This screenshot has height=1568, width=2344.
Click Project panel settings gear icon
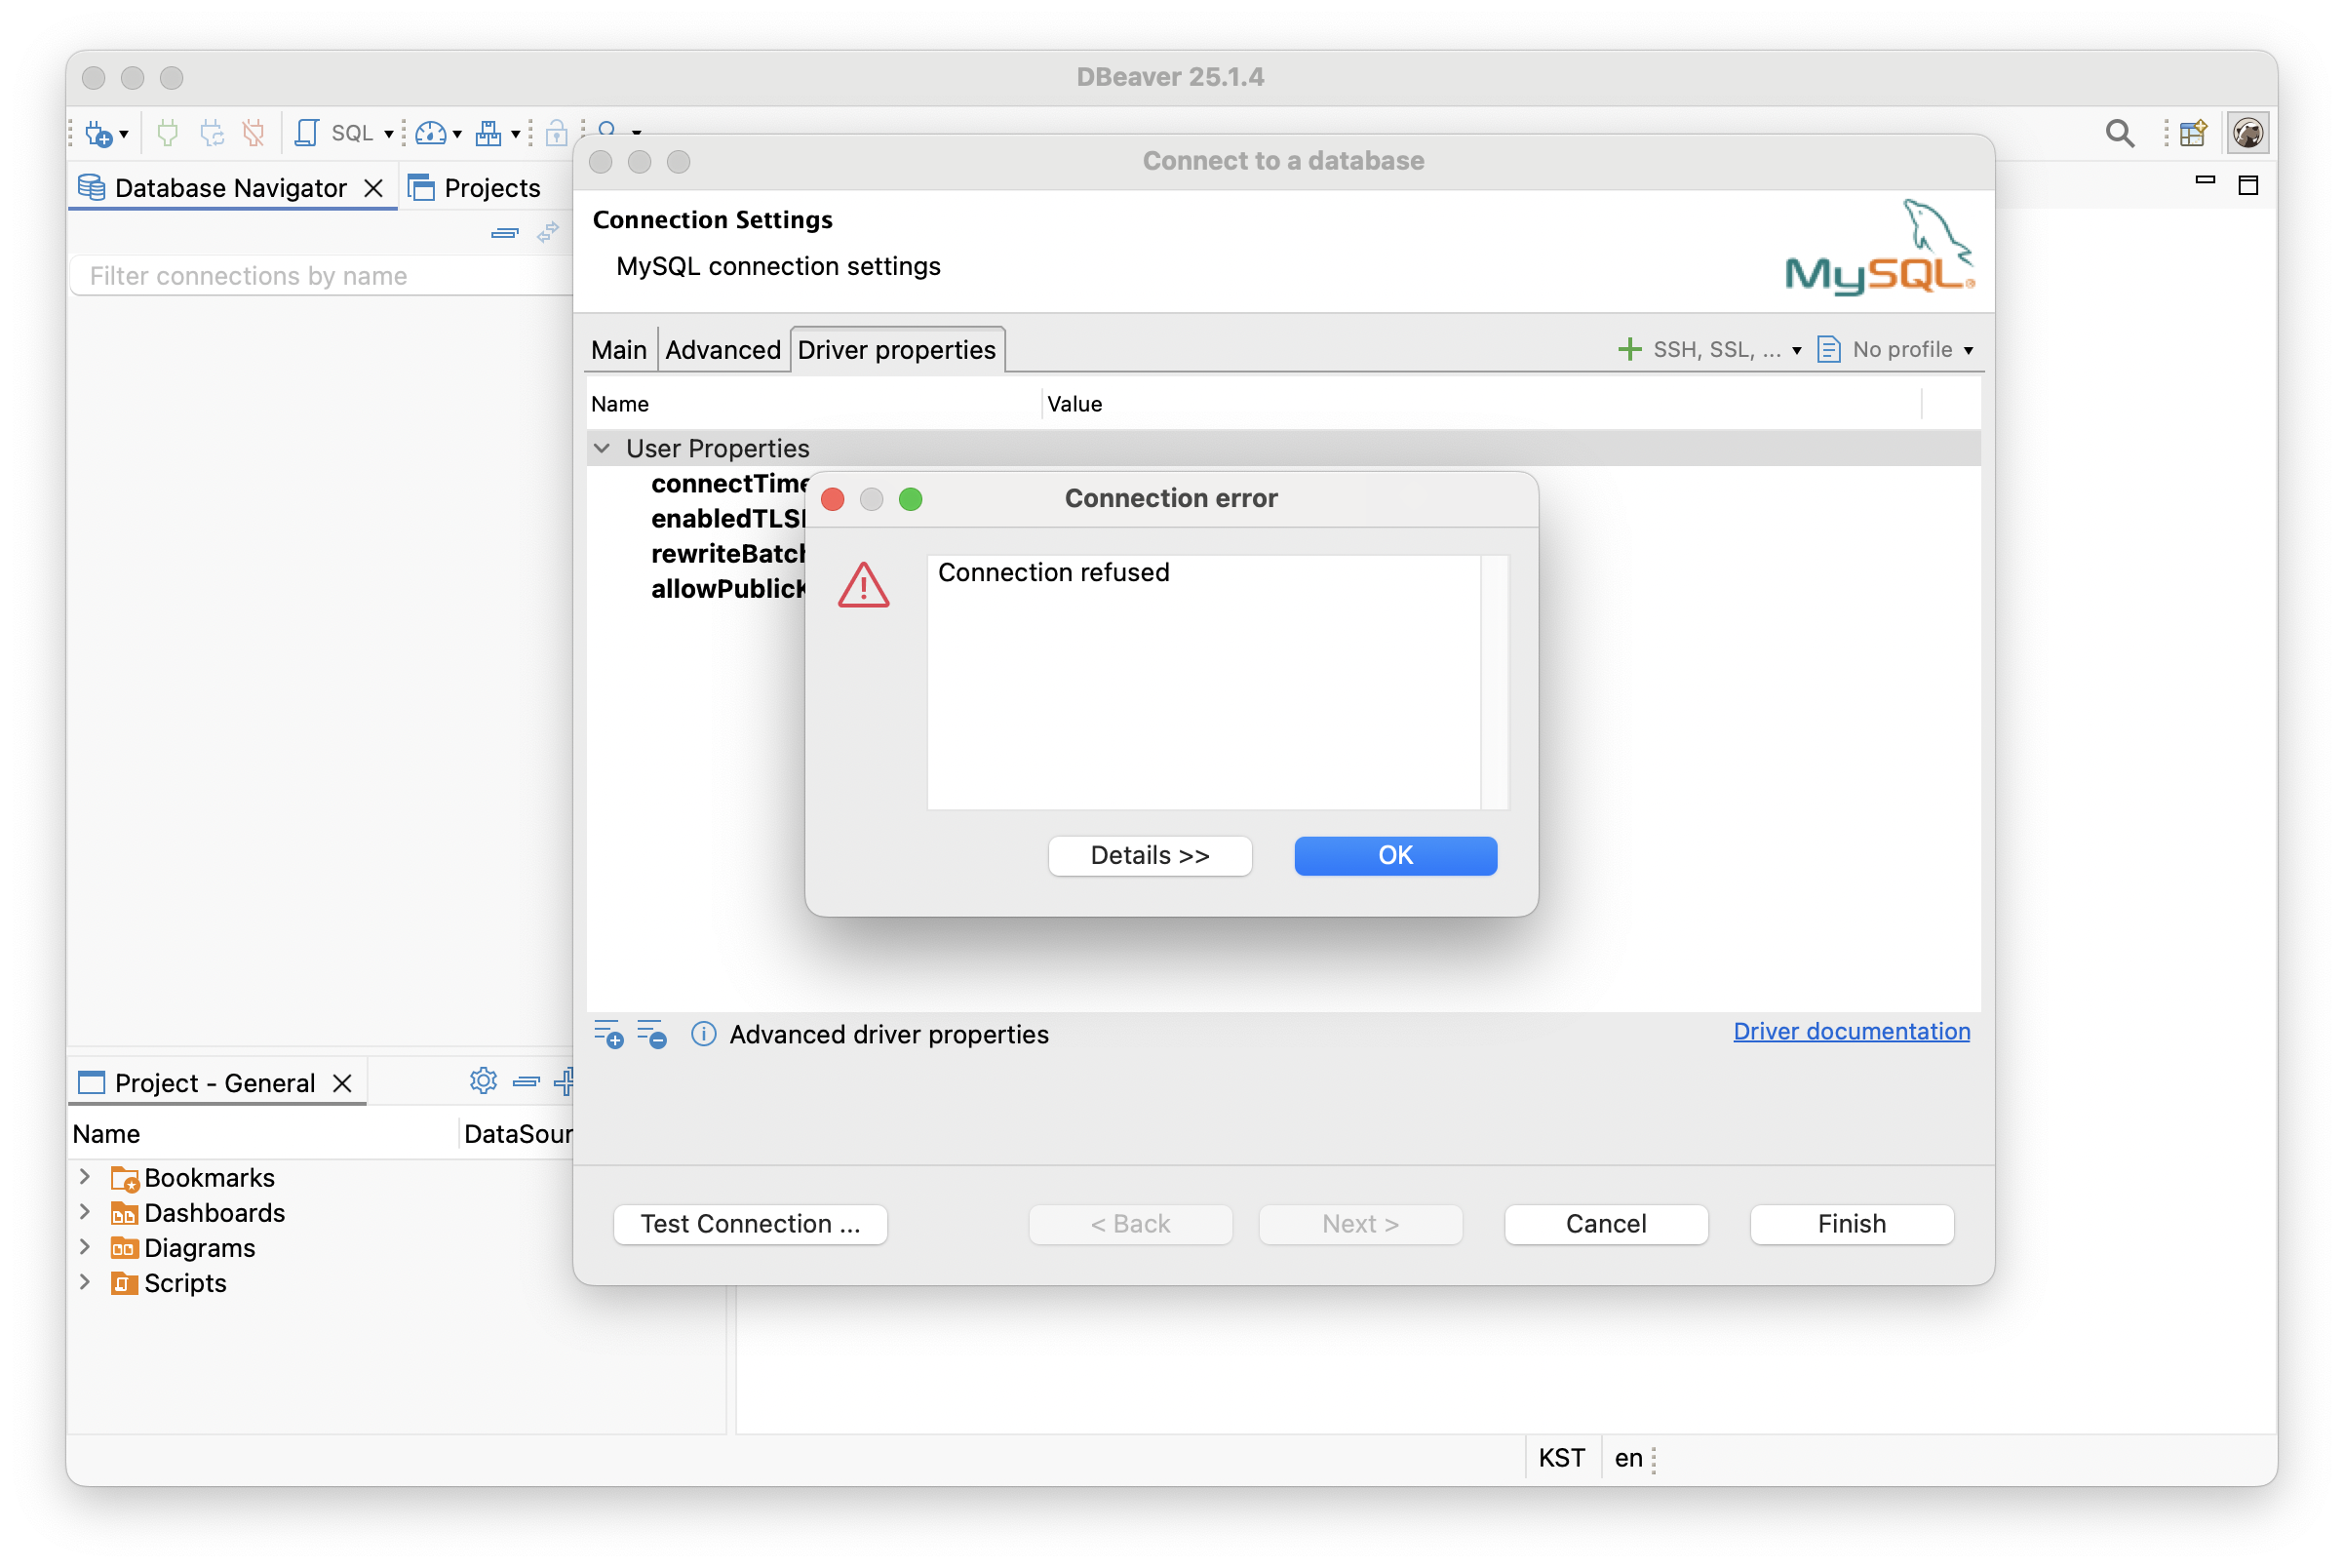coord(483,1081)
